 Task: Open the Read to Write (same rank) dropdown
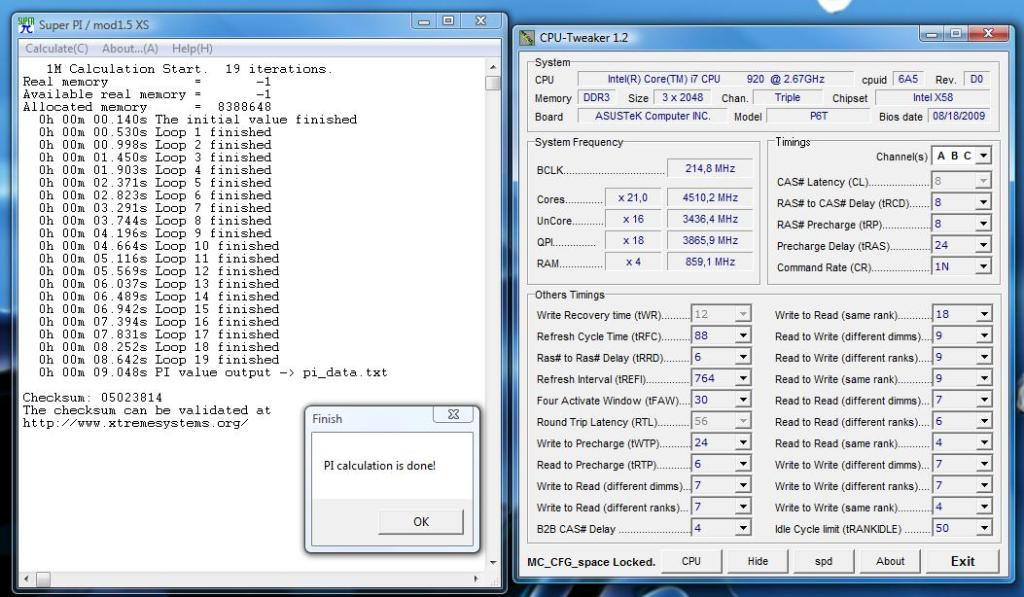click(984, 378)
